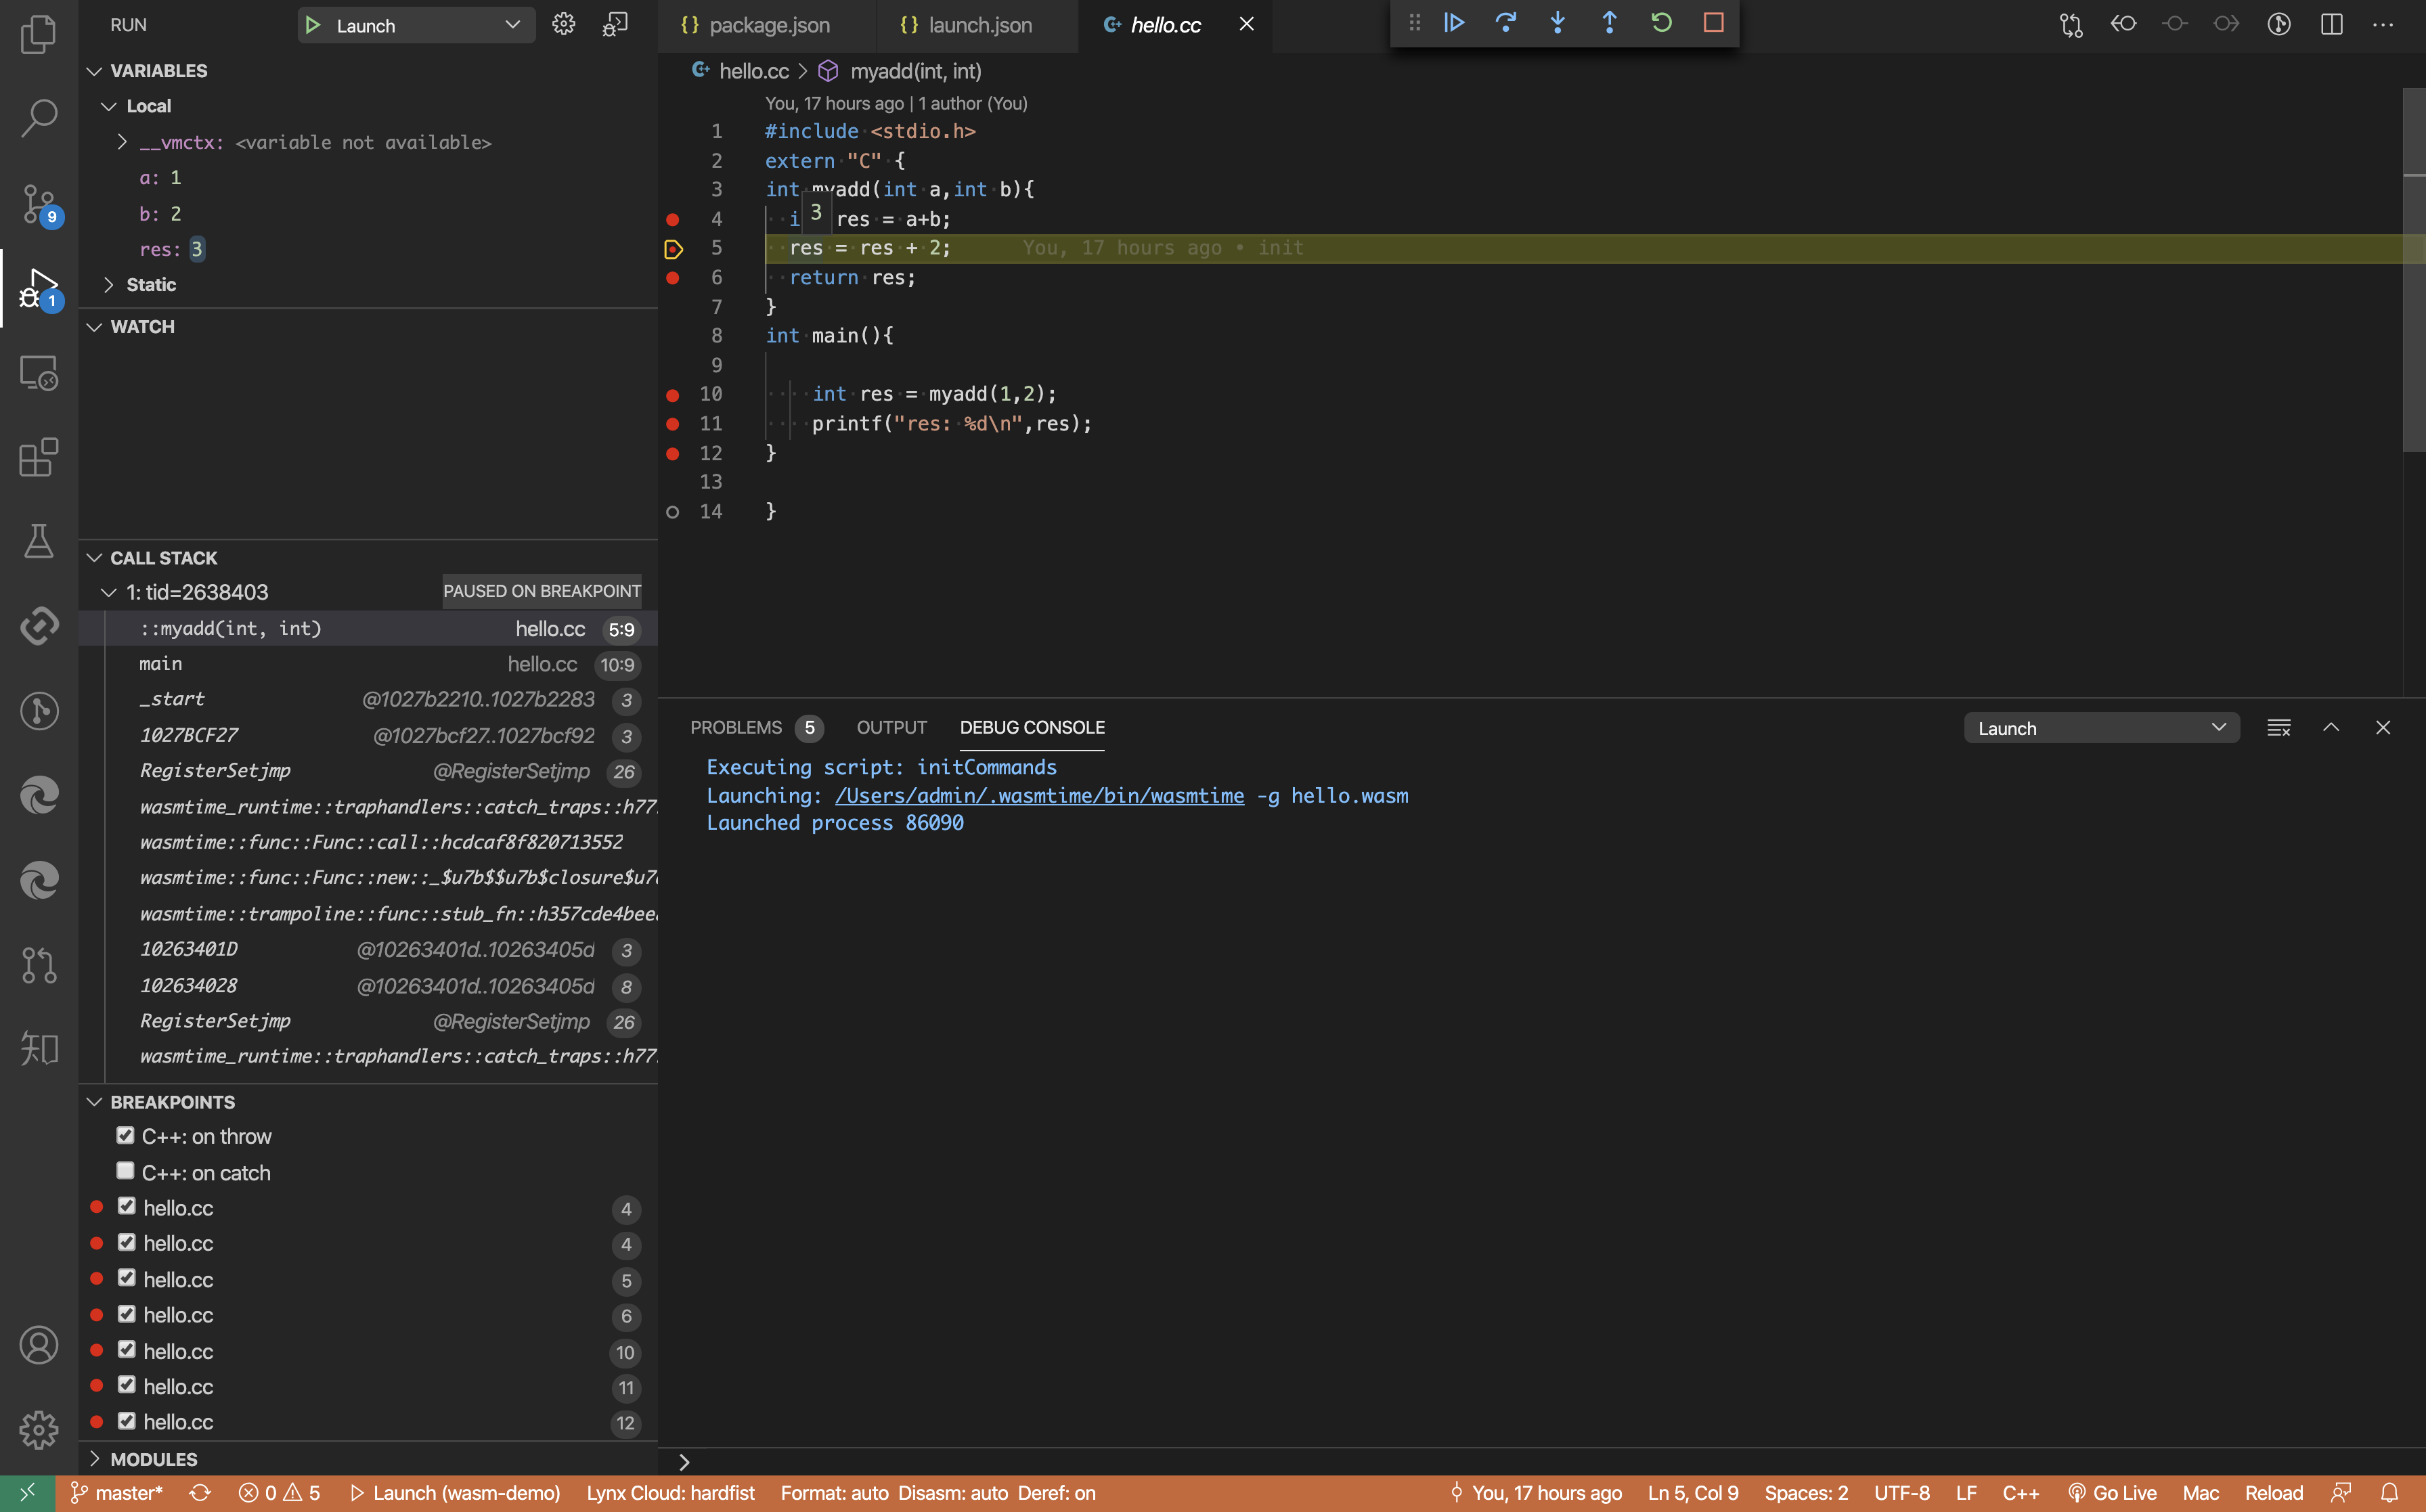Click Go Live in the status bar
Image resolution: width=2426 pixels, height=1512 pixels.
pyautogui.click(x=2113, y=1493)
